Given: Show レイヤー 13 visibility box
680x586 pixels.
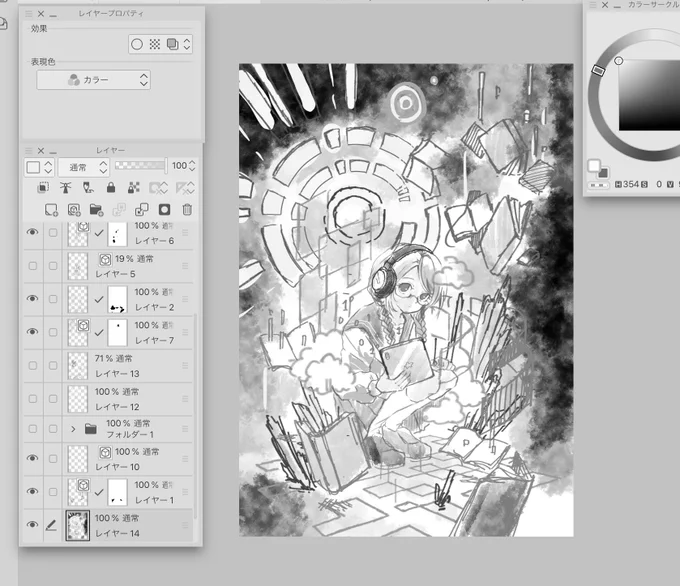Looking at the screenshot, I should 33,366.
